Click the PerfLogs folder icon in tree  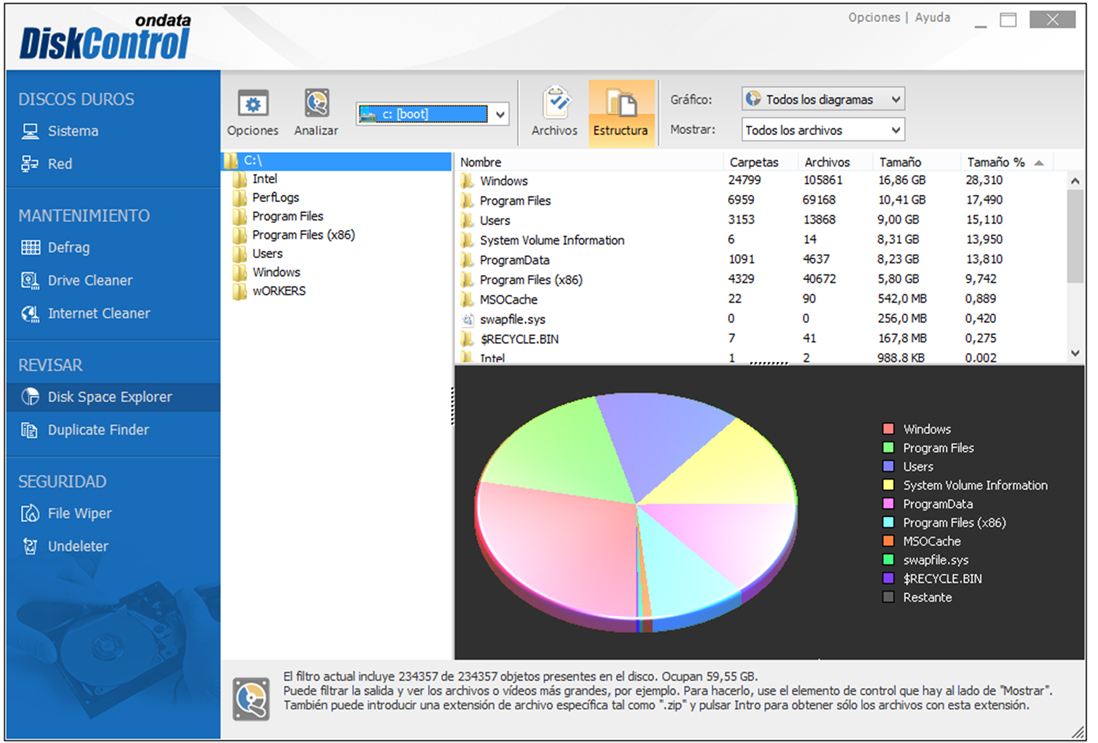[240, 198]
